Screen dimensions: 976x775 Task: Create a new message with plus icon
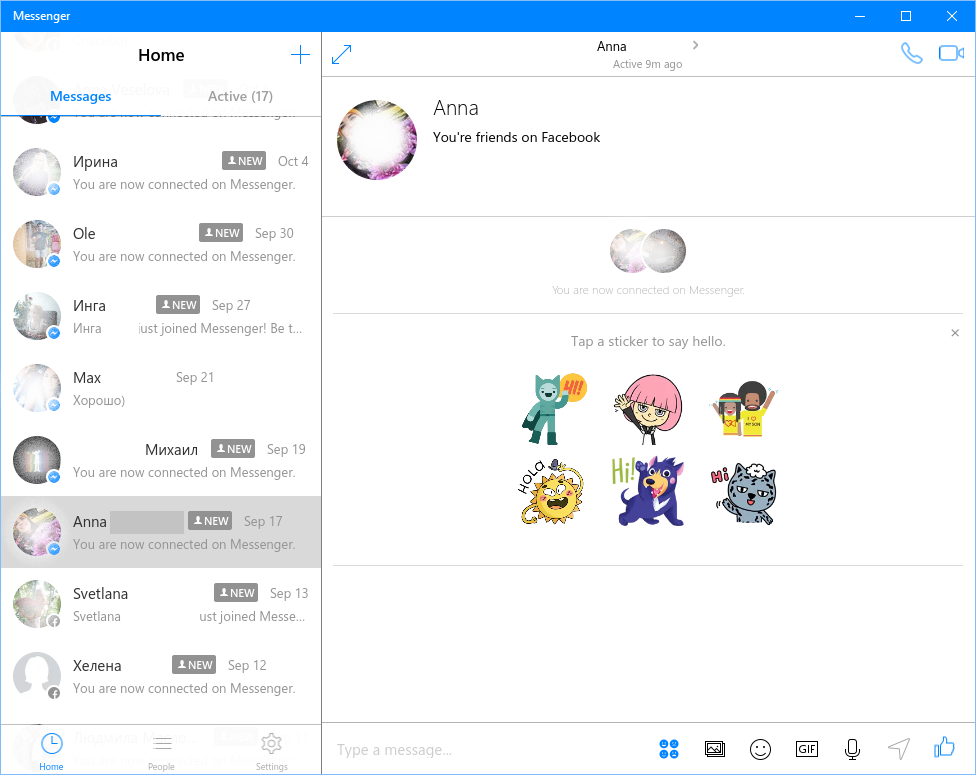(300, 55)
